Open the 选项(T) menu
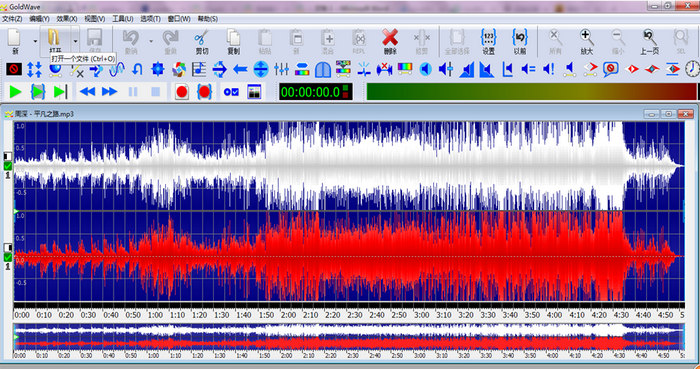The height and width of the screenshot is (369, 700). pos(150,19)
